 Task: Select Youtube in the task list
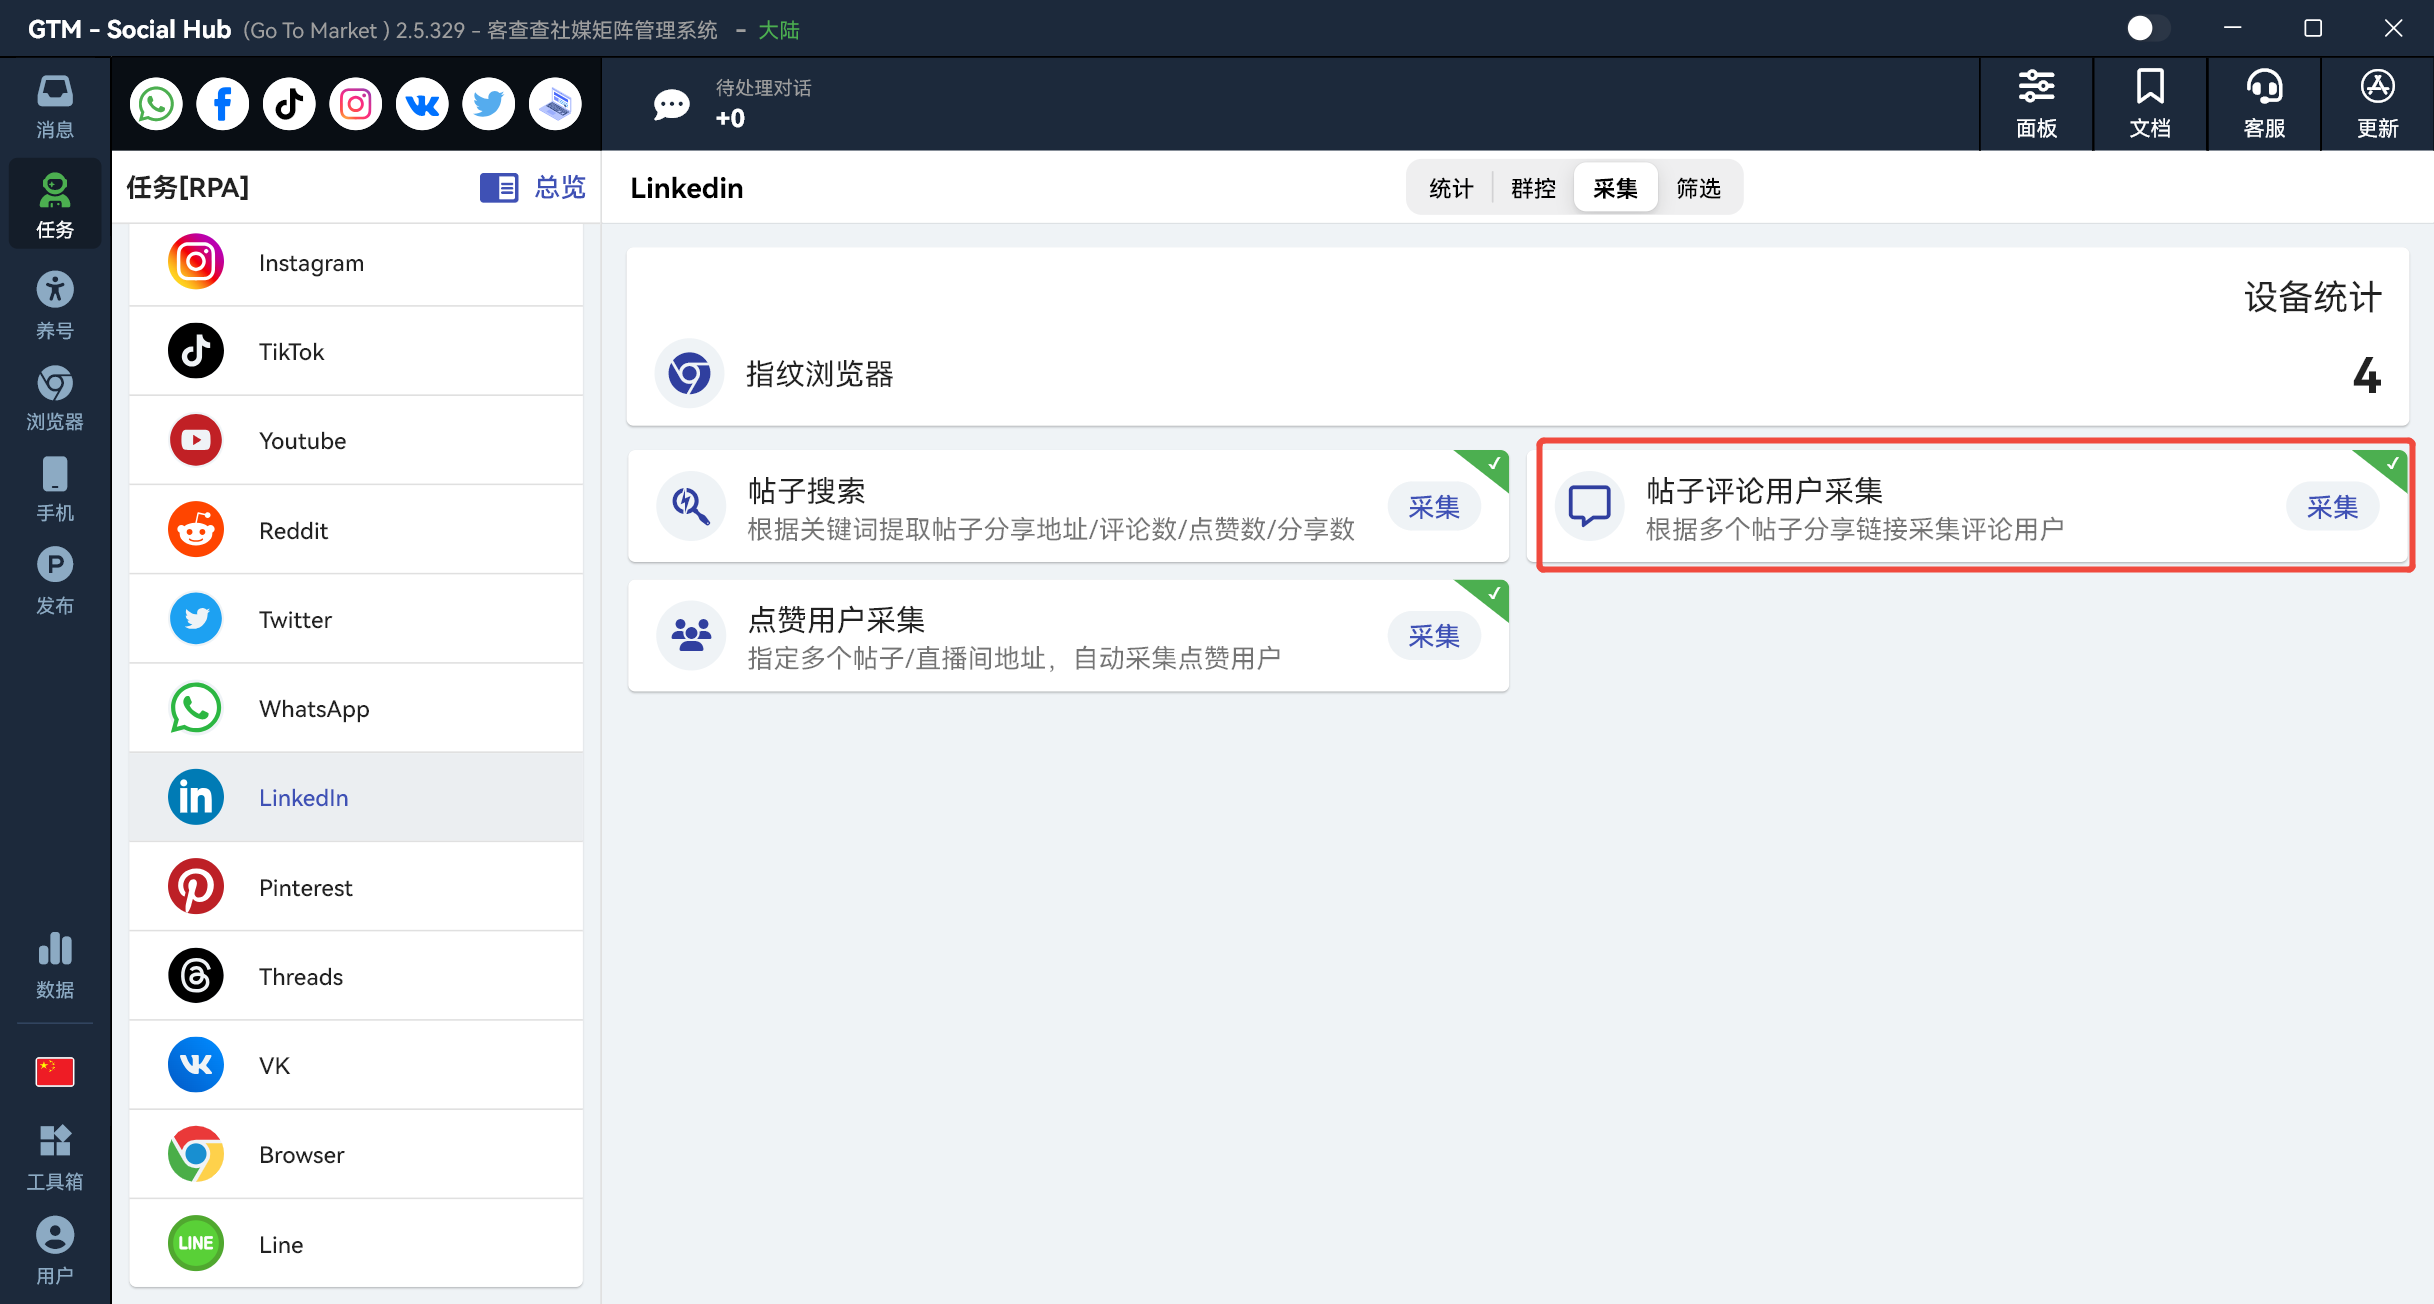click(356, 440)
